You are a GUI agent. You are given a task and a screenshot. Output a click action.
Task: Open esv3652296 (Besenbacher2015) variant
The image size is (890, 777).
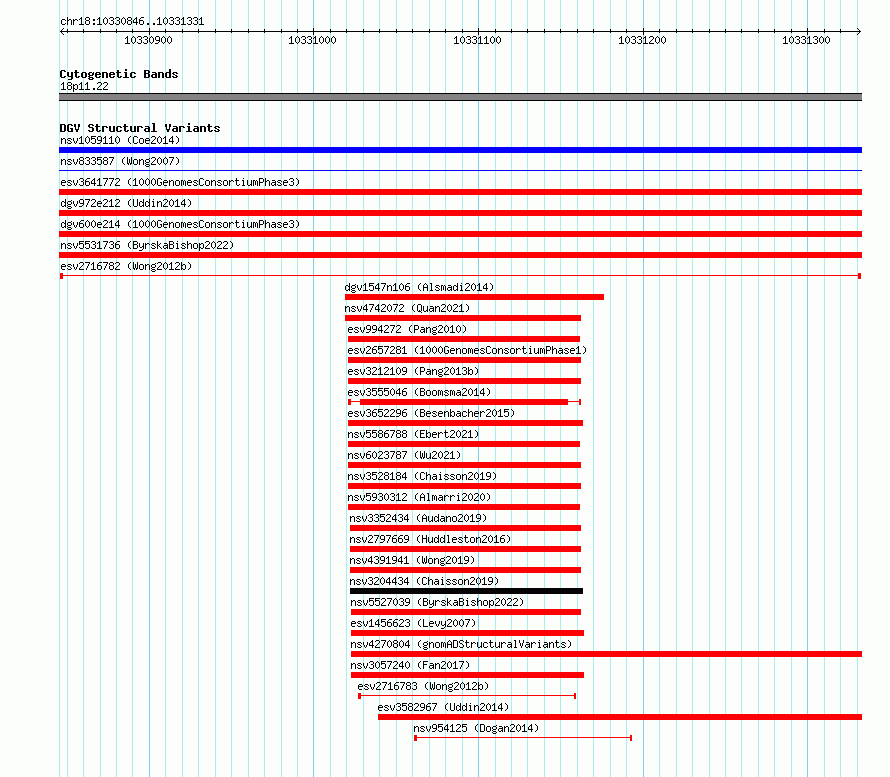431,413
